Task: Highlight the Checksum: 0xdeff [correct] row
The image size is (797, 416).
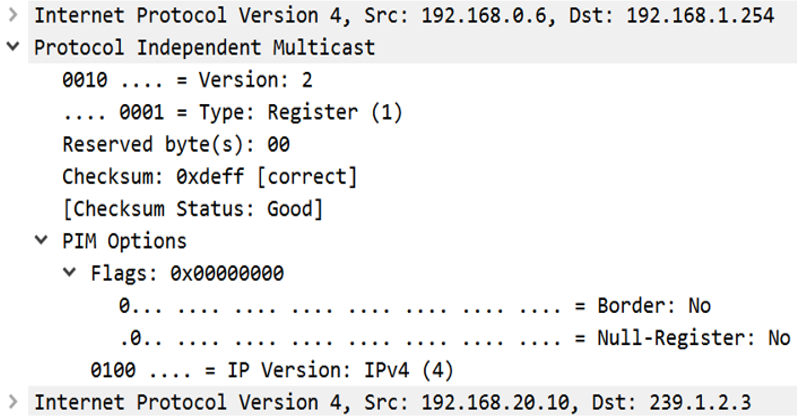Action: [209, 177]
